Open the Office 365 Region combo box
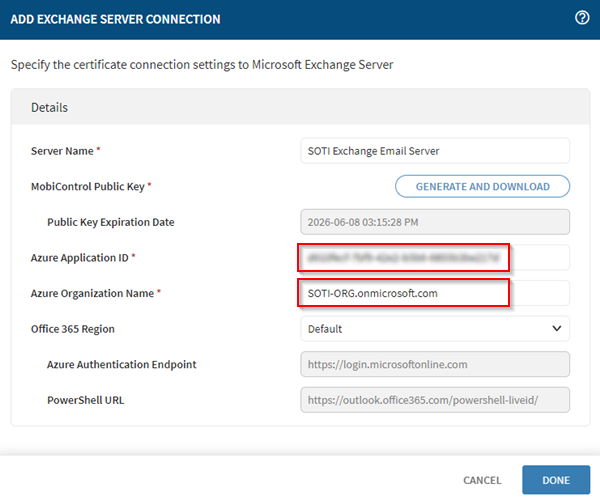The image size is (600, 500). pos(434,328)
